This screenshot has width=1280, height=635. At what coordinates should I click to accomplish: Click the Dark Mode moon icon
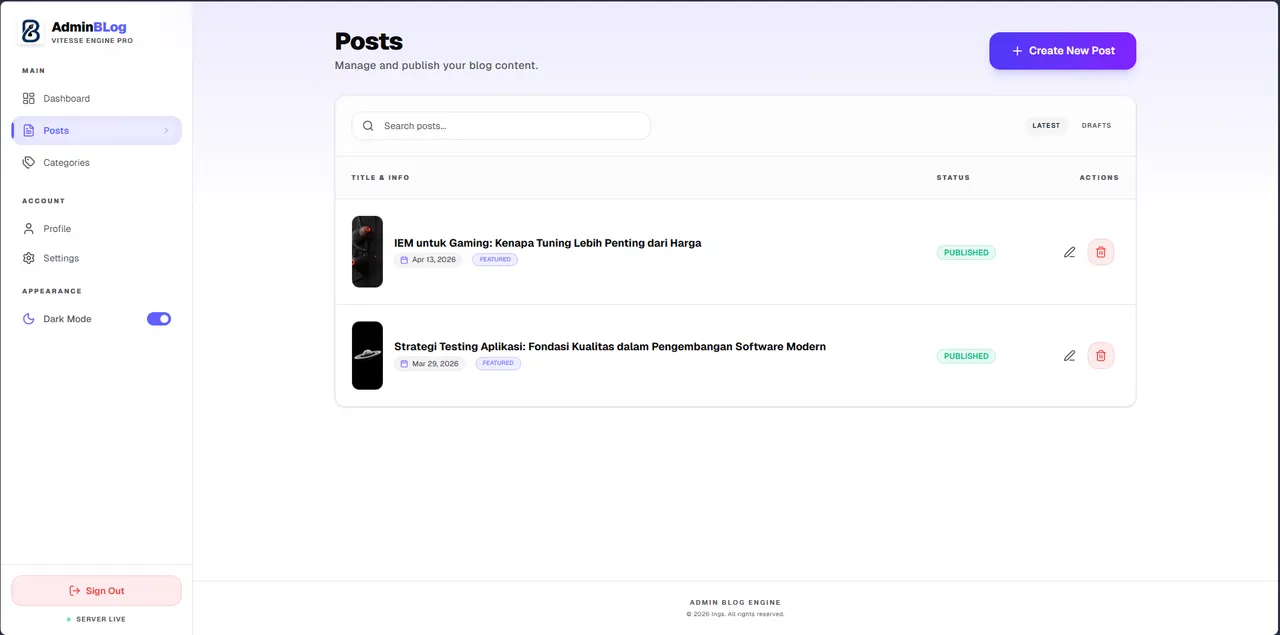(29, 319)
